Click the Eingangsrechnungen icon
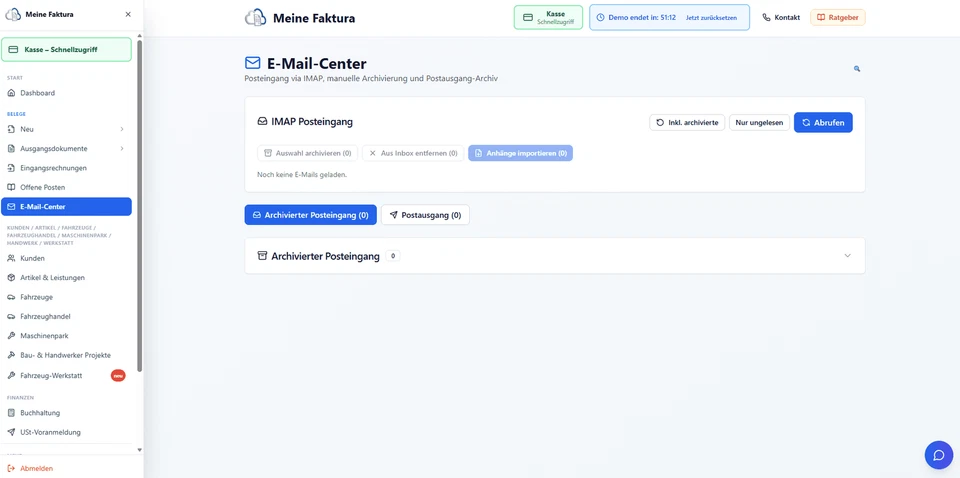Screen dimensions: 960x478 coord(11,168)
